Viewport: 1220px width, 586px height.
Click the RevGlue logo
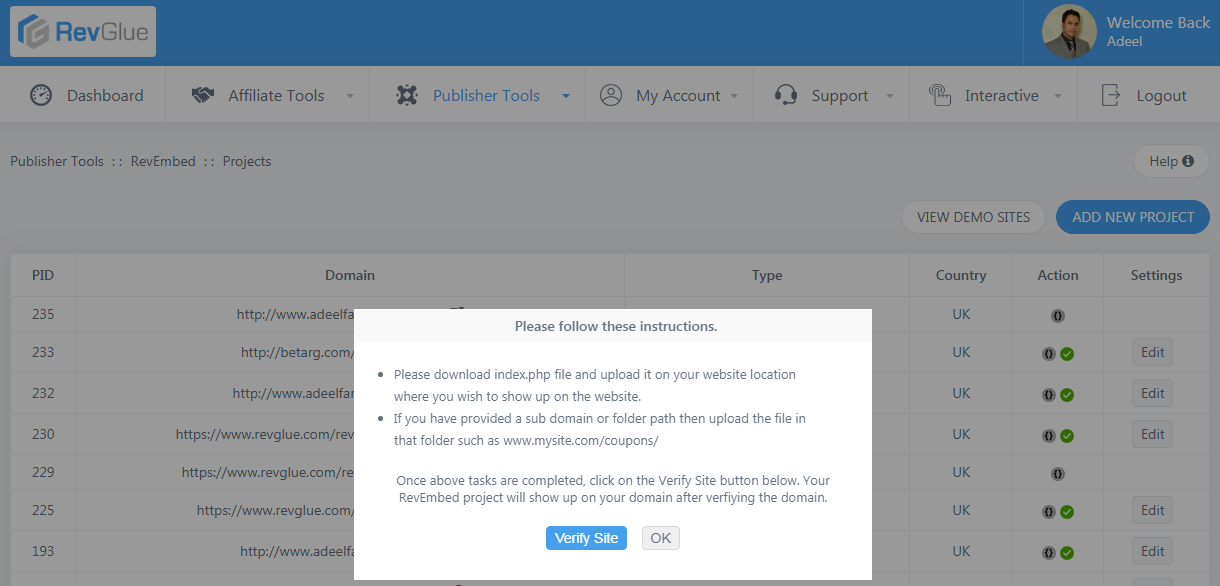pyautogui.click(x=83, y=32)
